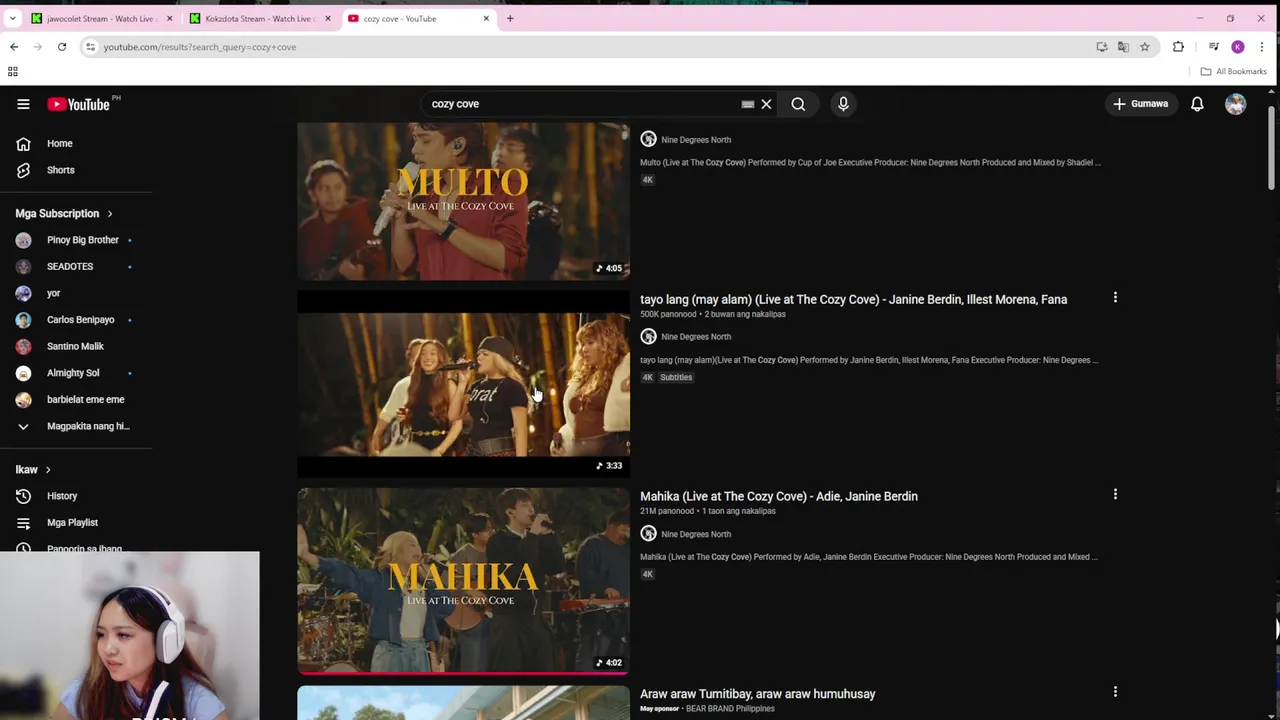This screenshot has height=720, width=1280.
Task: Click the page translate icon in address bar
Action: (1123, 47)
